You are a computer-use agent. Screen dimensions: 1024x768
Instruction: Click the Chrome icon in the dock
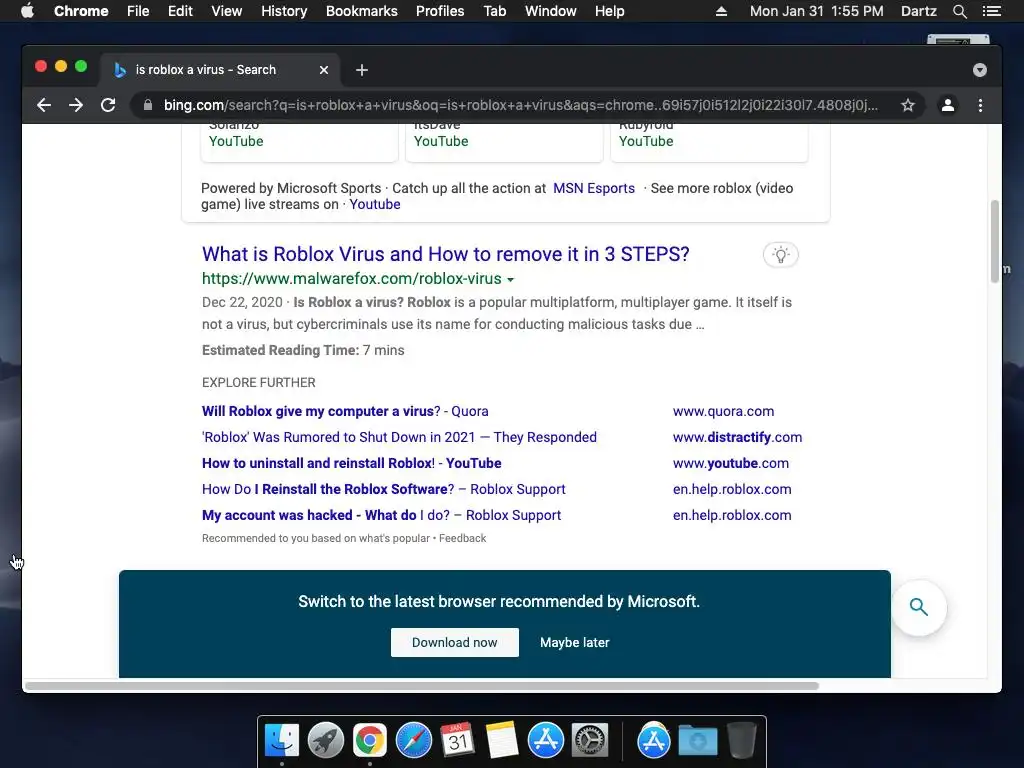coord(370,741)
